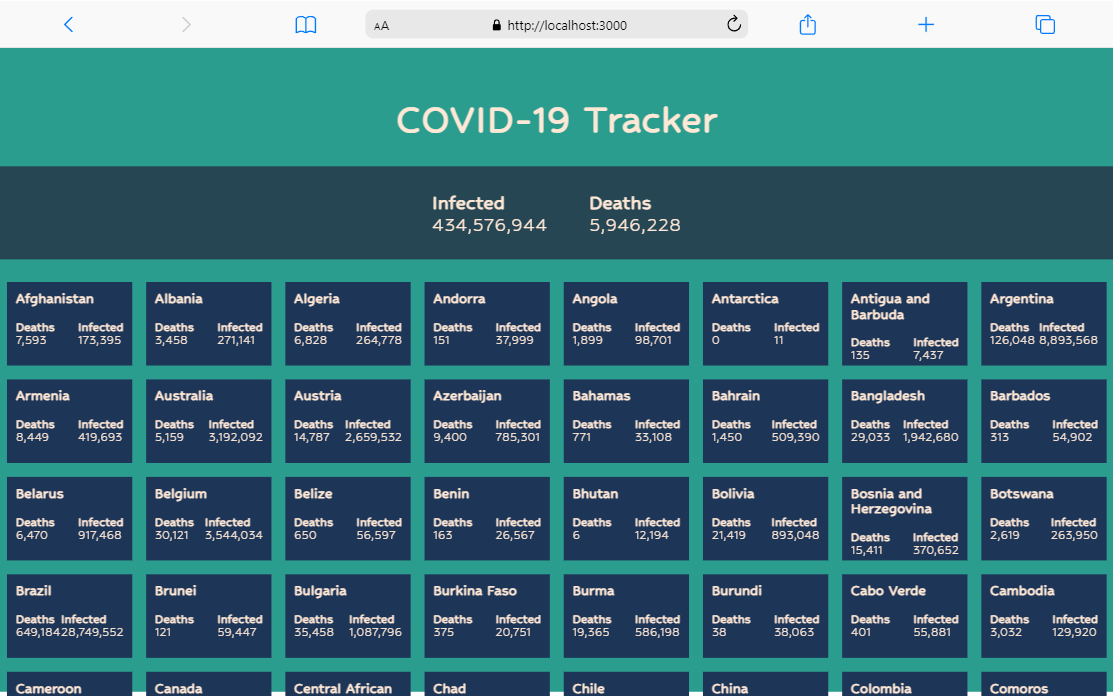Click the Austria card title
Screen dimensions: 1113x696
317,396
